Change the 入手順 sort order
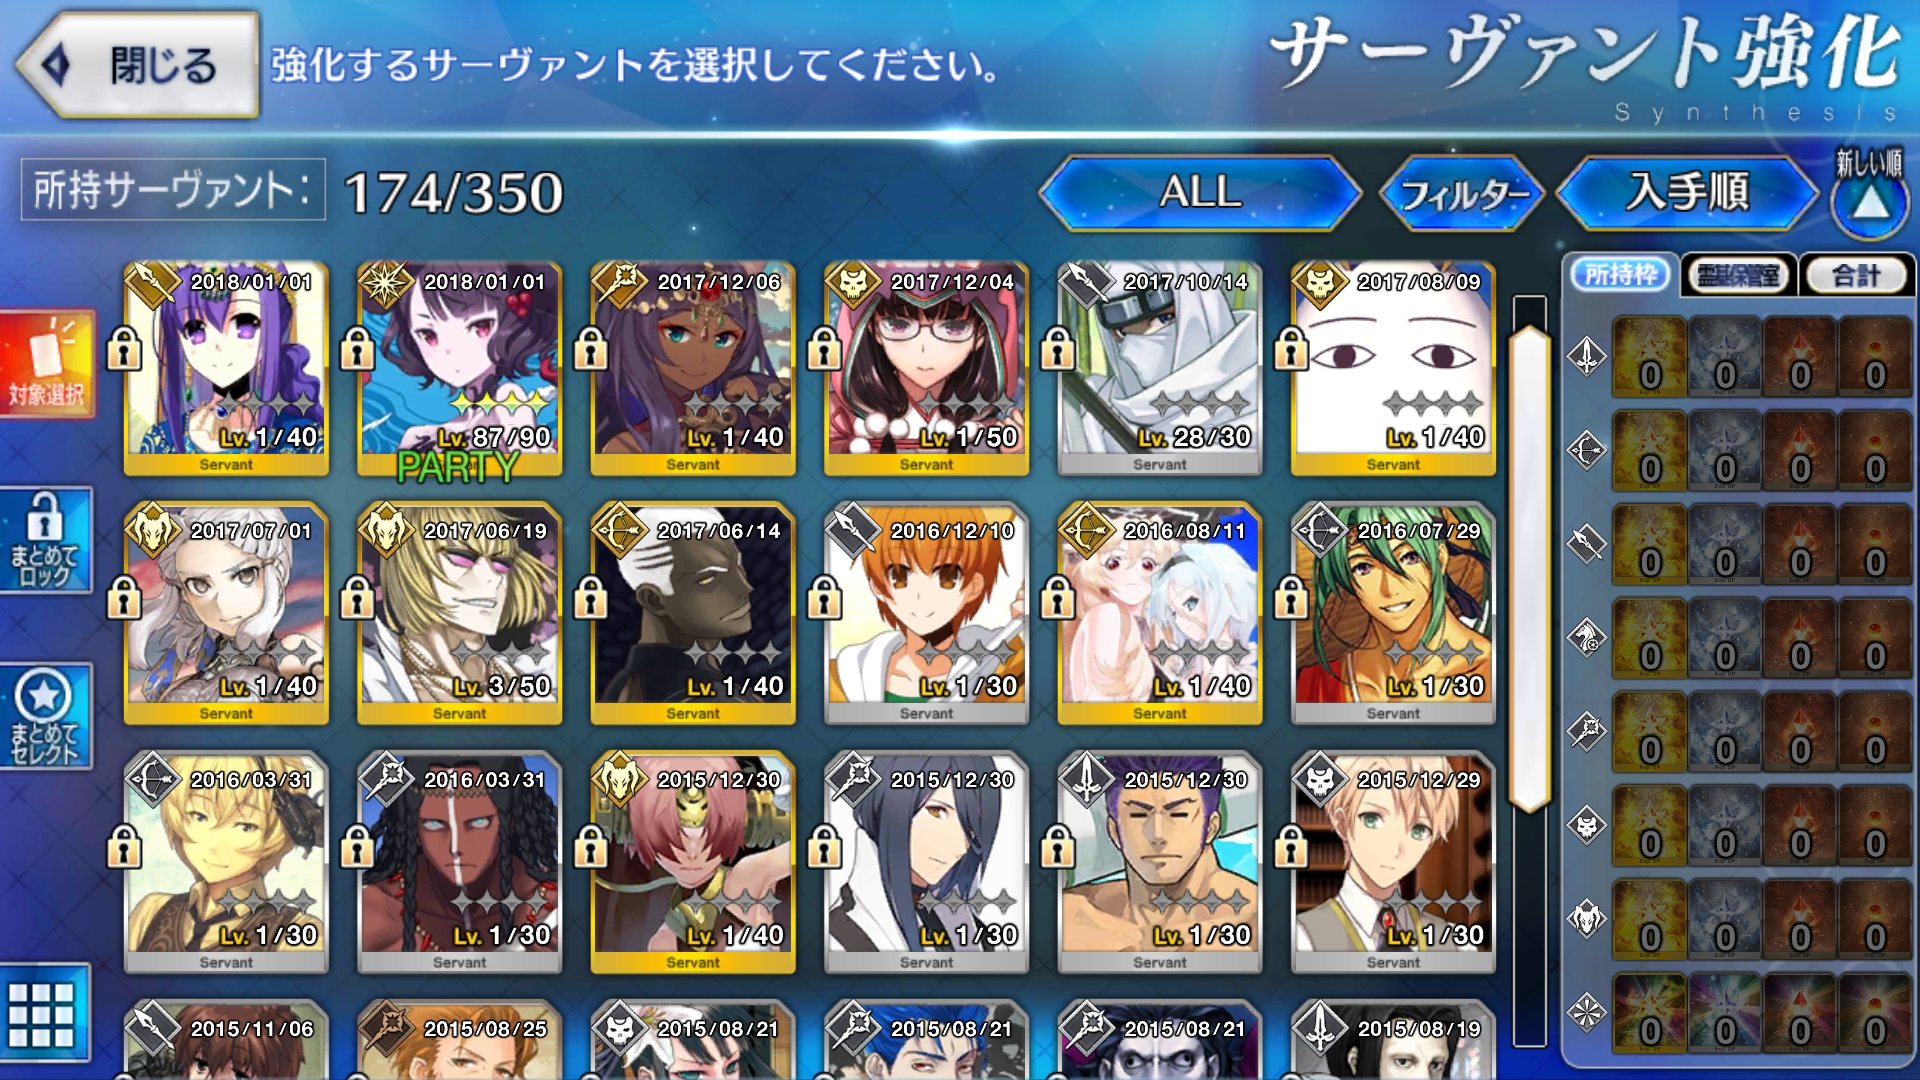 1688,192
